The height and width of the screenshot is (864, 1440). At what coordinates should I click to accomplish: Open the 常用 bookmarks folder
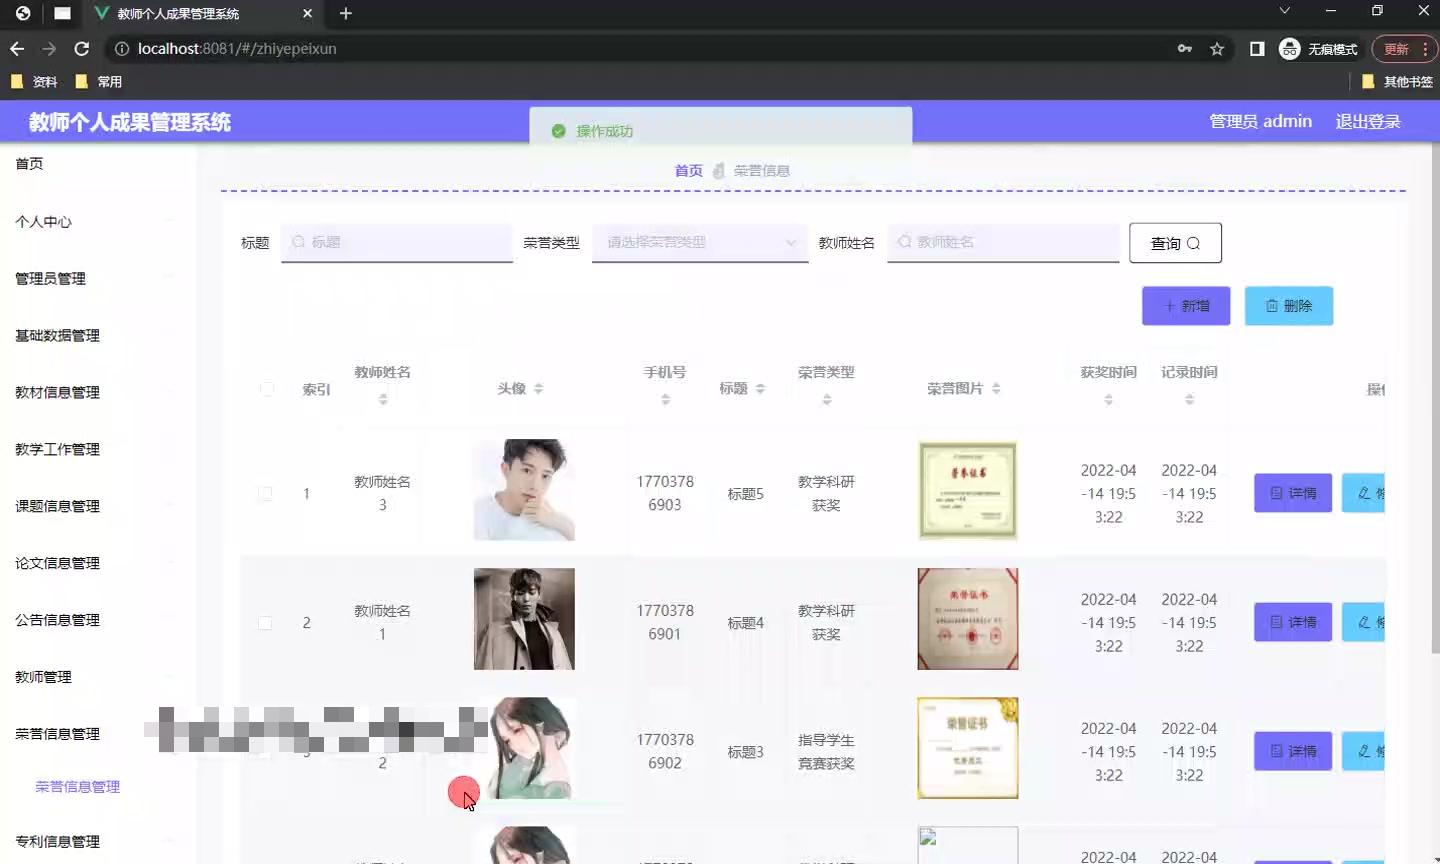(99, 82)
